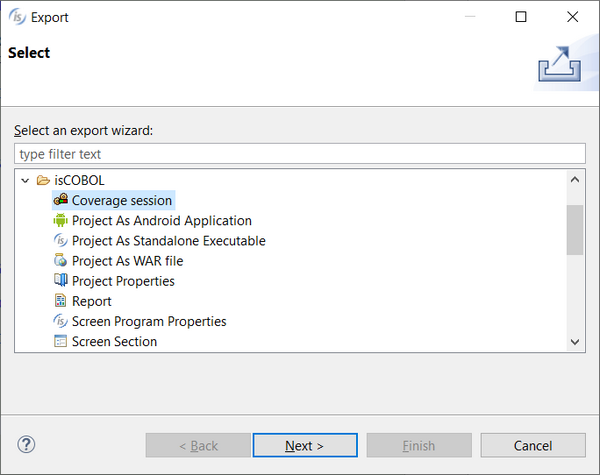
Task: Click the Coverage session icon
Action: pos(61,200)
